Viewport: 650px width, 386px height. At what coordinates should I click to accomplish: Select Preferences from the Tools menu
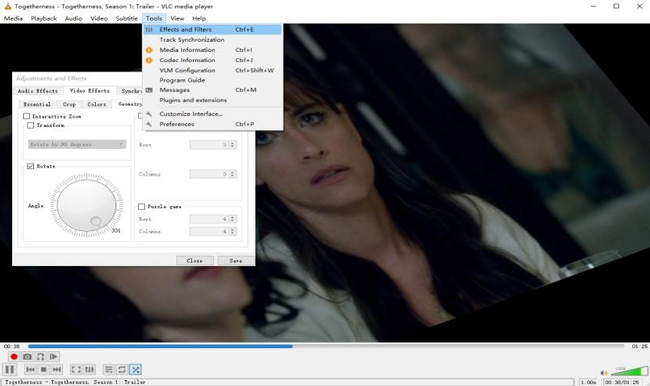click(177, 124)
